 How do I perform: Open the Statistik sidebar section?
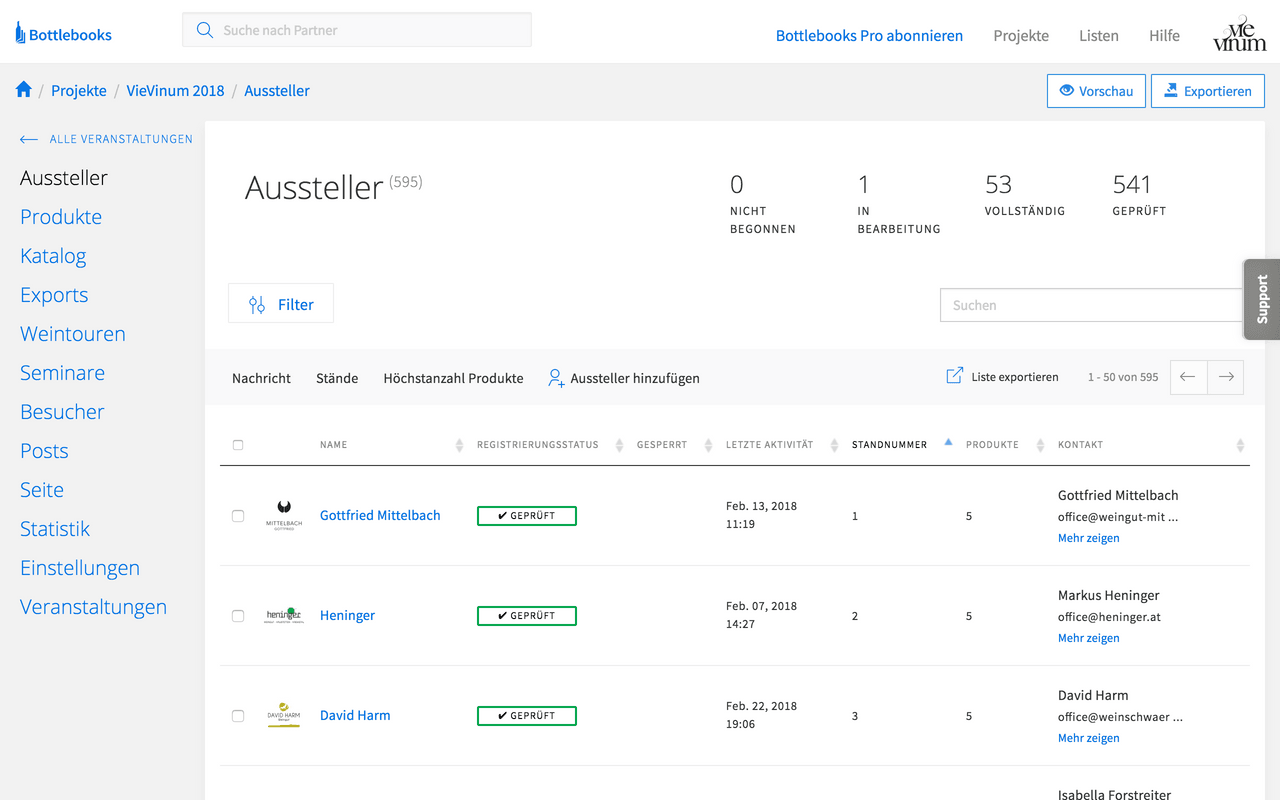(x=55, y=529)
